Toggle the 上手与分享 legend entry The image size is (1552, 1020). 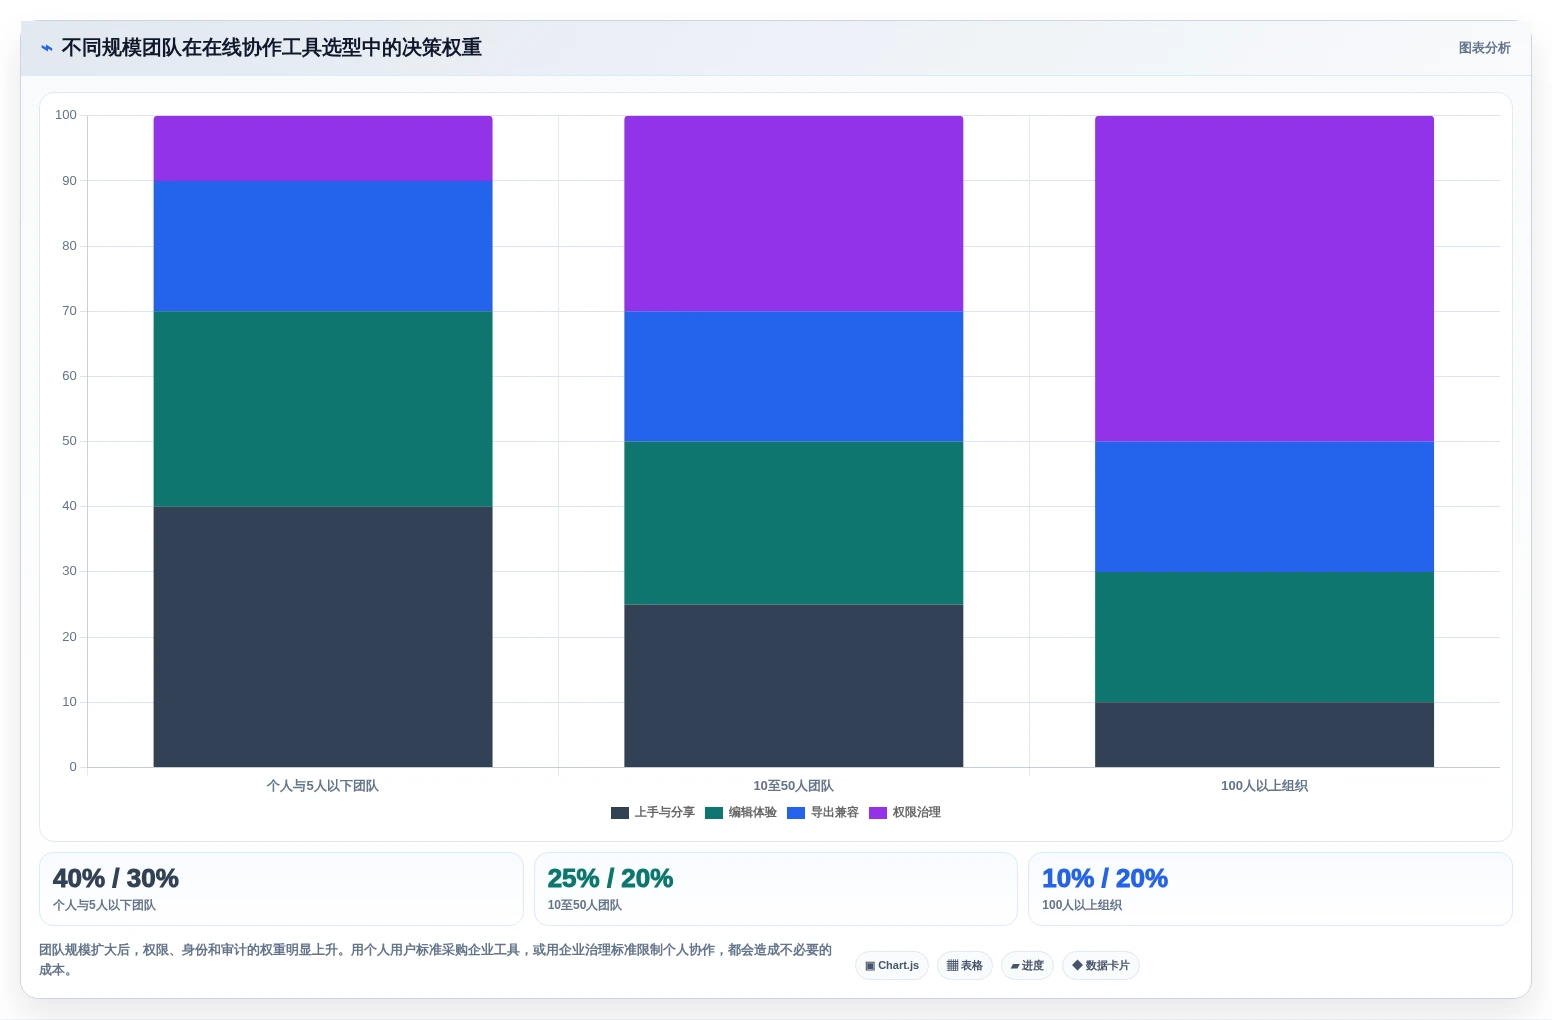pyautogui.click(x=653, y=812)
